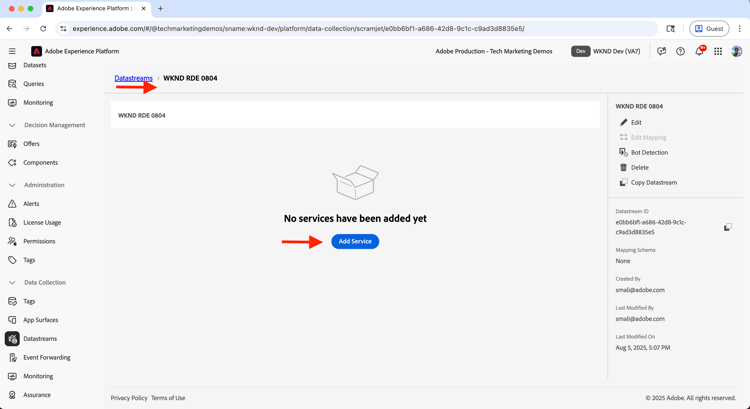Open the Privacy Policy link
This screenshot has width=750, height=409.
pyautogui.click(x=129, y=398)
